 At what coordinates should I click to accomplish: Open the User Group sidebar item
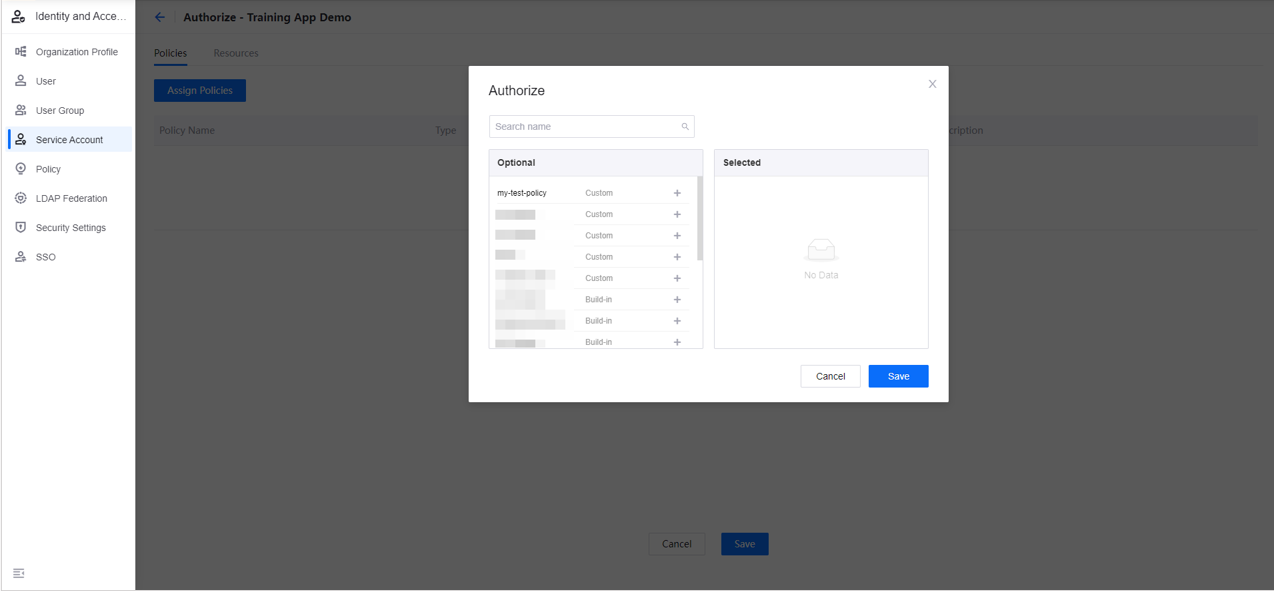point(60,111)
